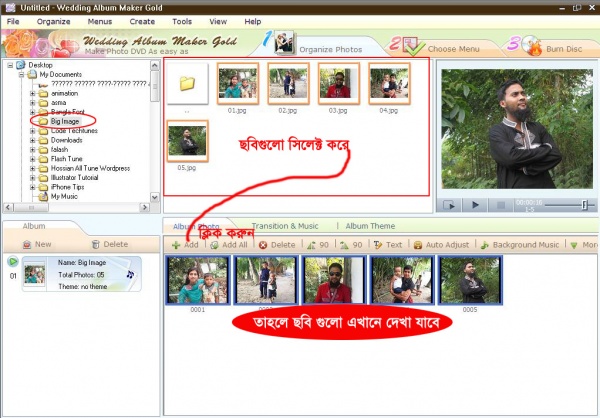Screen dimensions: 600x418
Task: Click the preview play-from-start button
Action: pos(449,205)
